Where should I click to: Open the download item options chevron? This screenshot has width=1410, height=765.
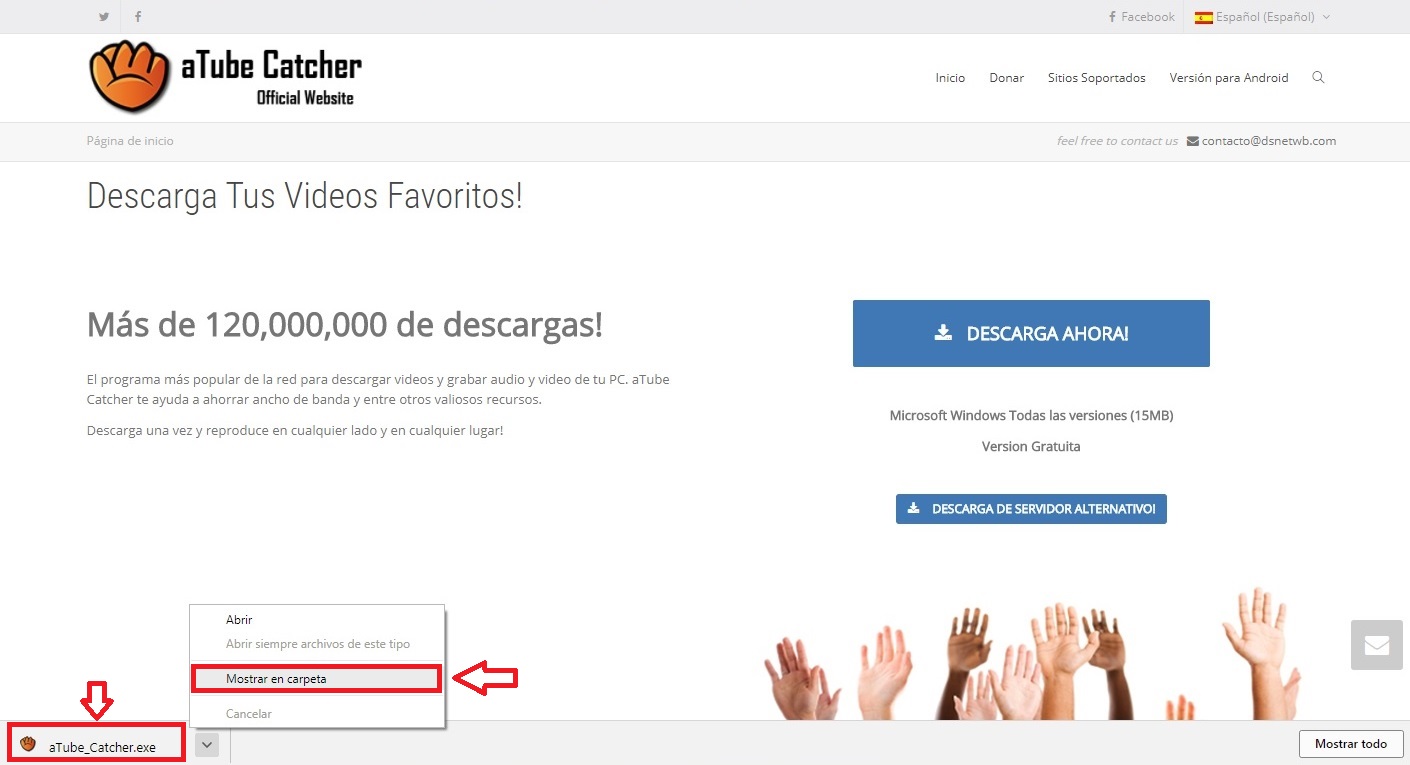[207, 744]
